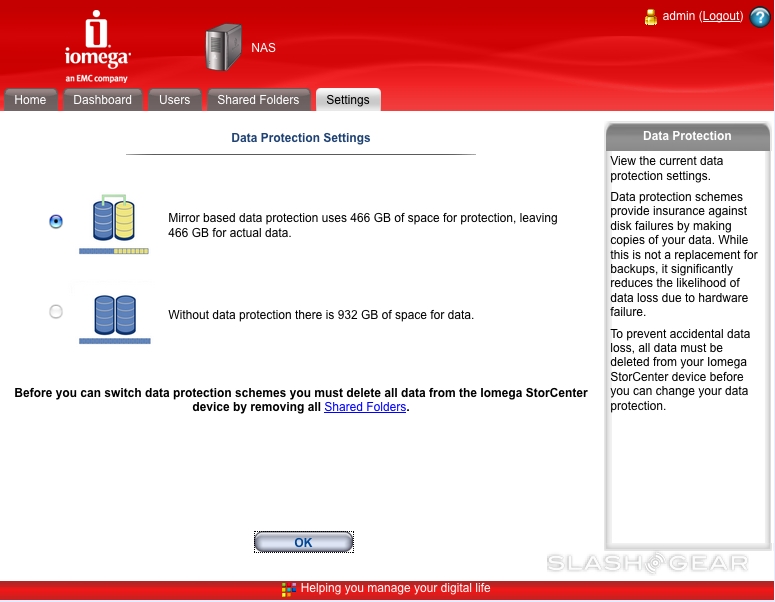Click the colorful squares footer icon
Image resolution: width=775 pixels, height=602 pixels.
pos(288,589)
